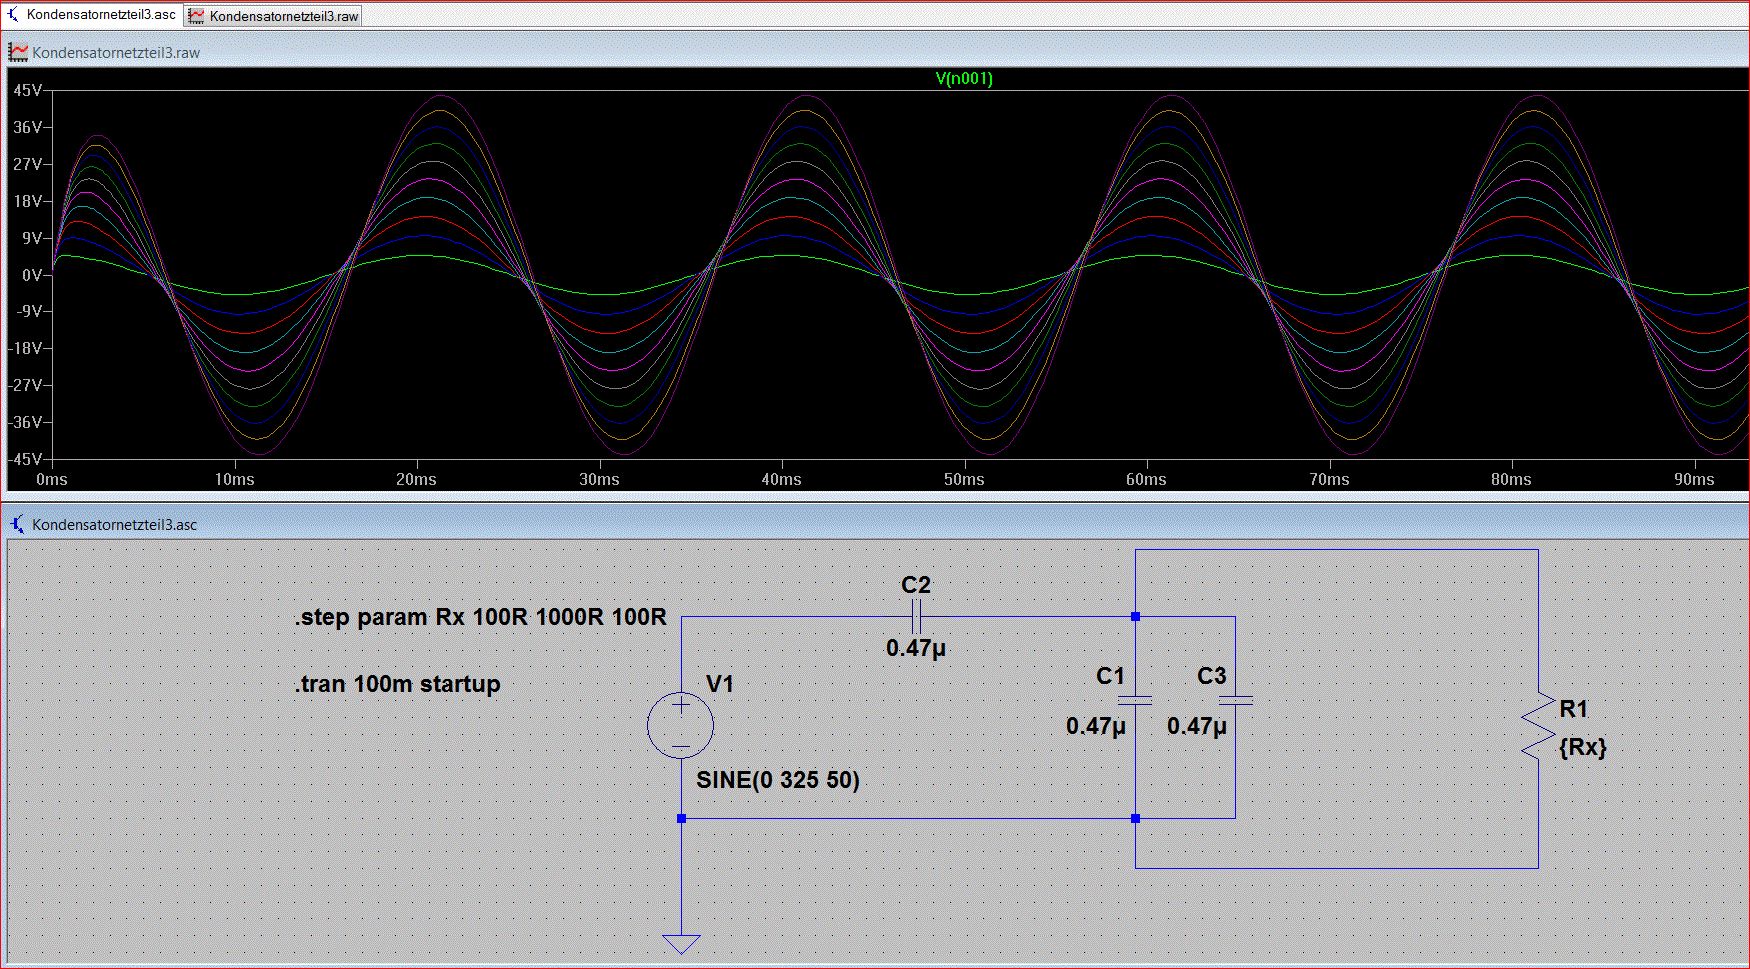Click the wire junction above capacitor C1

tap(1135, 617)
